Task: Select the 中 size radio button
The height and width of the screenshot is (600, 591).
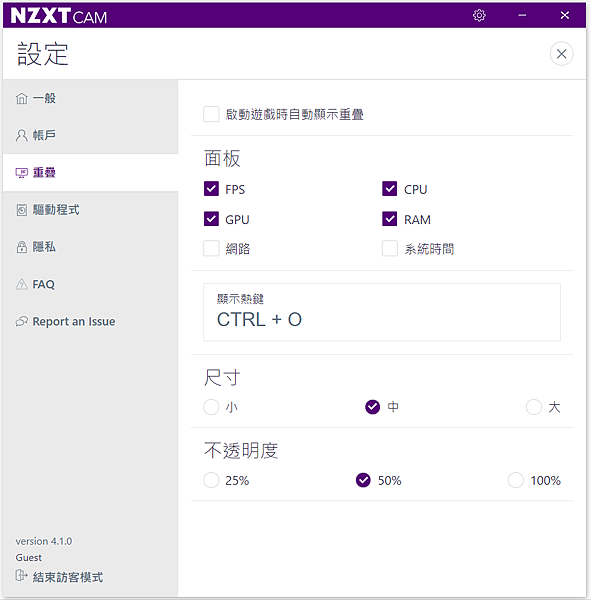Action: tap(372, 407)
